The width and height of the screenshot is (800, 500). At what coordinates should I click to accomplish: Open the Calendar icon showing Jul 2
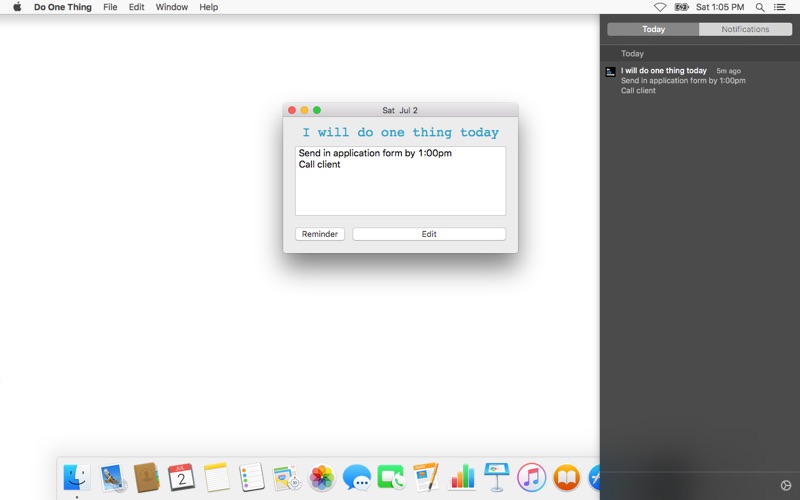click(182, 478)
